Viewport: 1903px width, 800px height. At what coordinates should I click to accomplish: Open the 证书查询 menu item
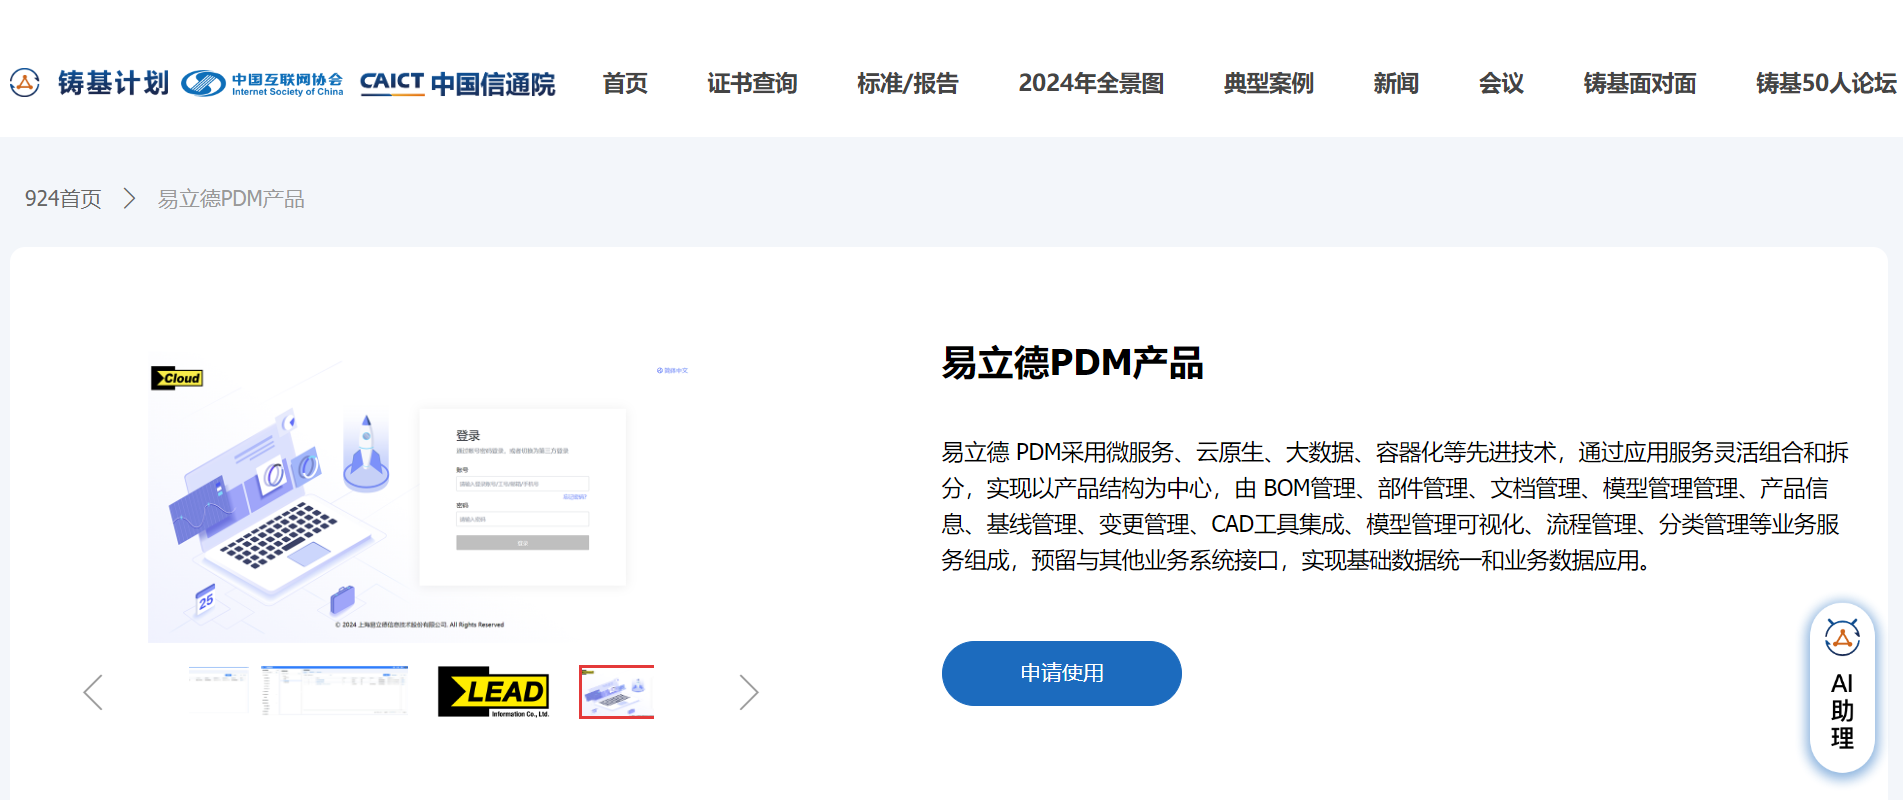752,84
